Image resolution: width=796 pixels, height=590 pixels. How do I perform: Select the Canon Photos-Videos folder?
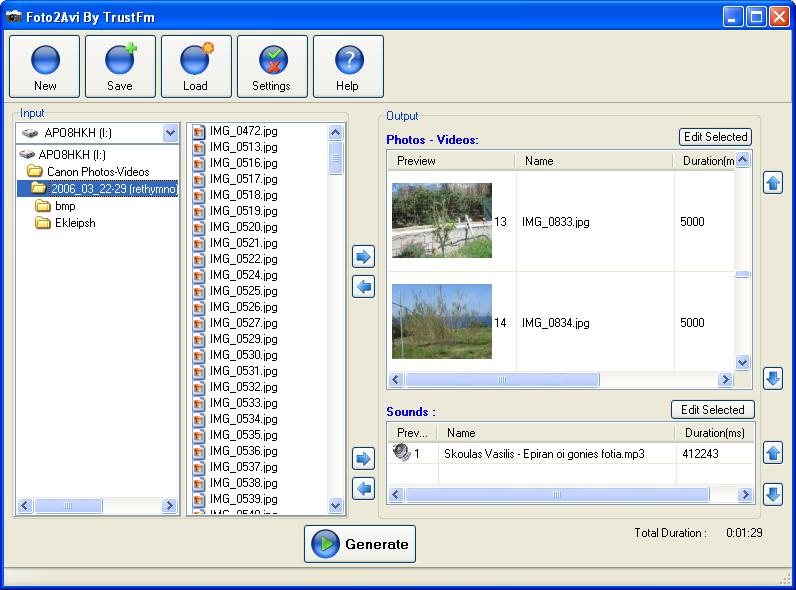pyautogui.click(x=97, y=172)
